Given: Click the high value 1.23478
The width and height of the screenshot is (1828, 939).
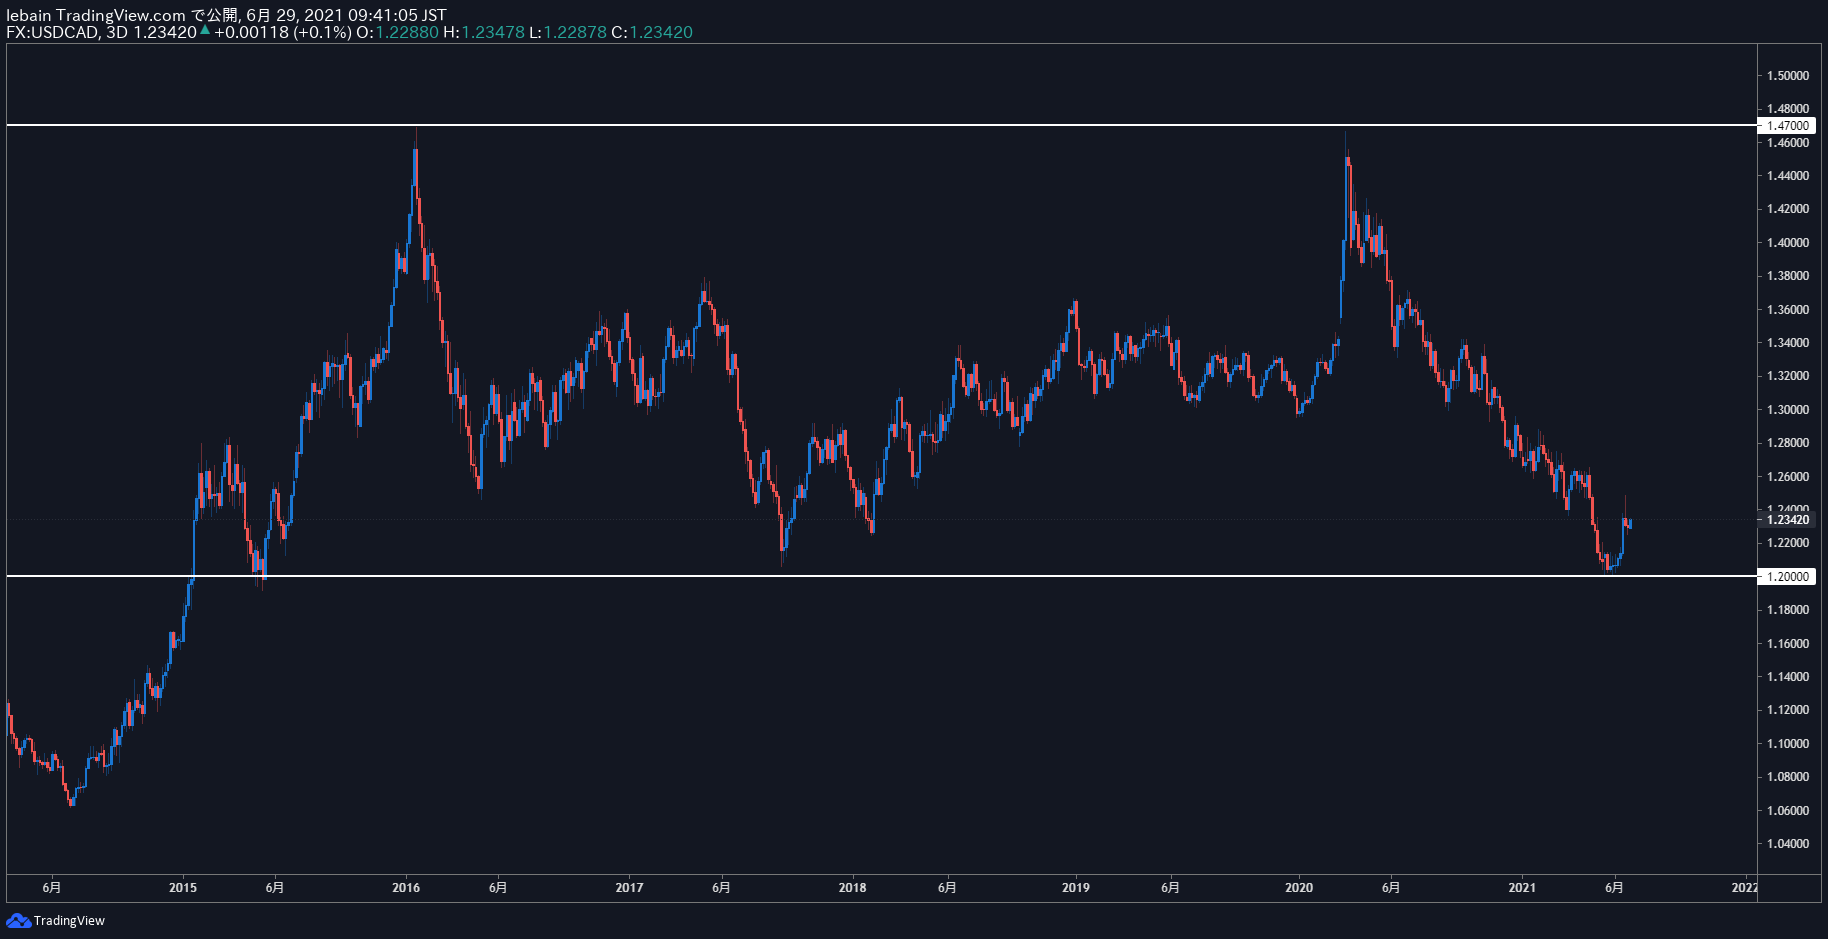Looking at the screenshot, I should 493,32.
